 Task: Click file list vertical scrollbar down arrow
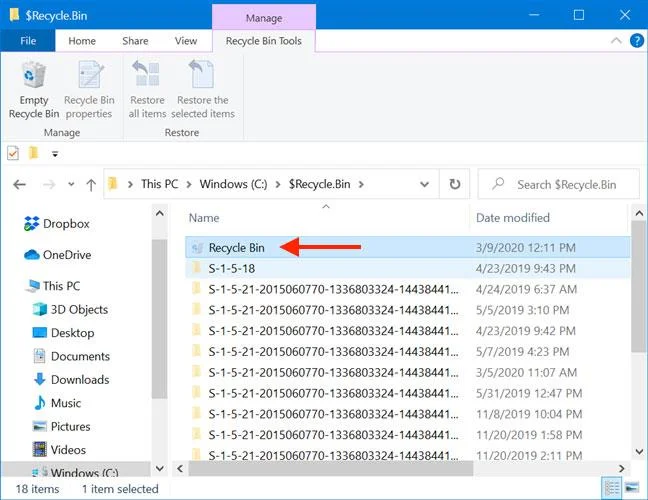[639, 451]
